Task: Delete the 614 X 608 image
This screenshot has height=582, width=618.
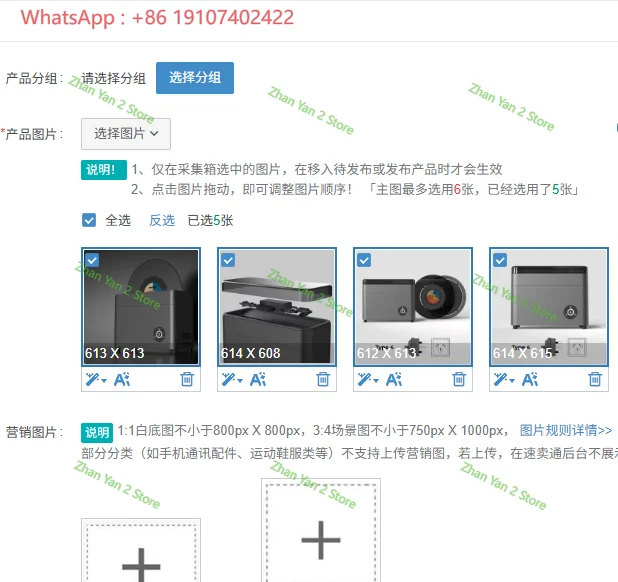Action: pyautogui.click(x=323, y=379)
